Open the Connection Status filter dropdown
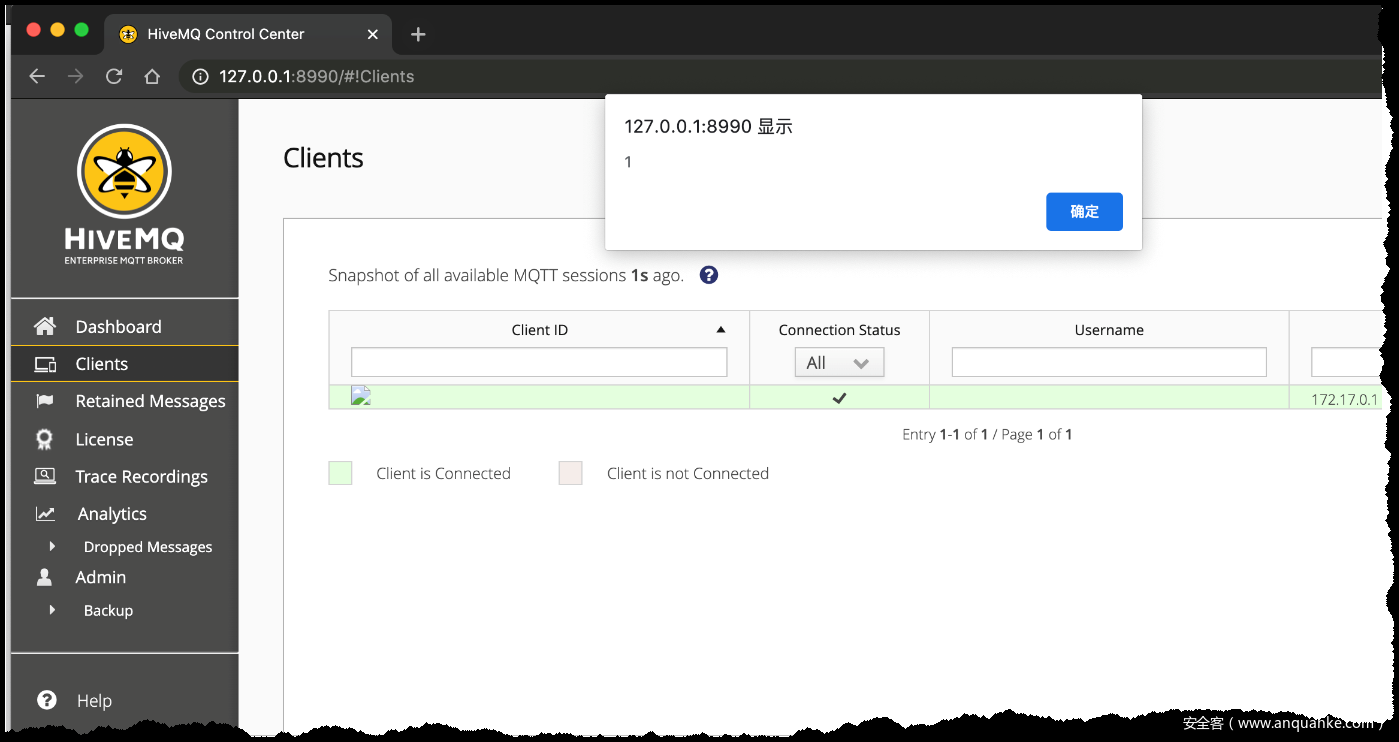Viewport: 1399px width, 742px height. tap(839, 363)
